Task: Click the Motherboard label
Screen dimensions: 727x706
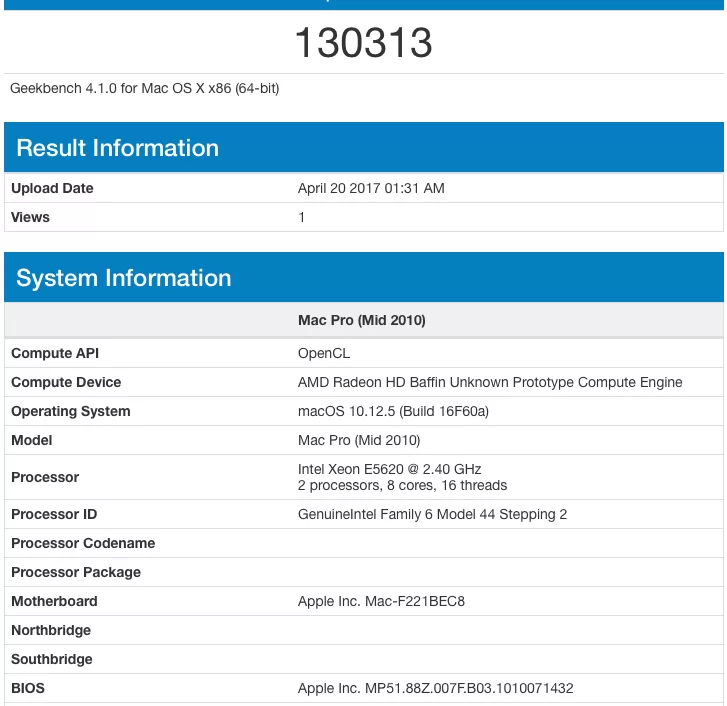Action: 54,601
